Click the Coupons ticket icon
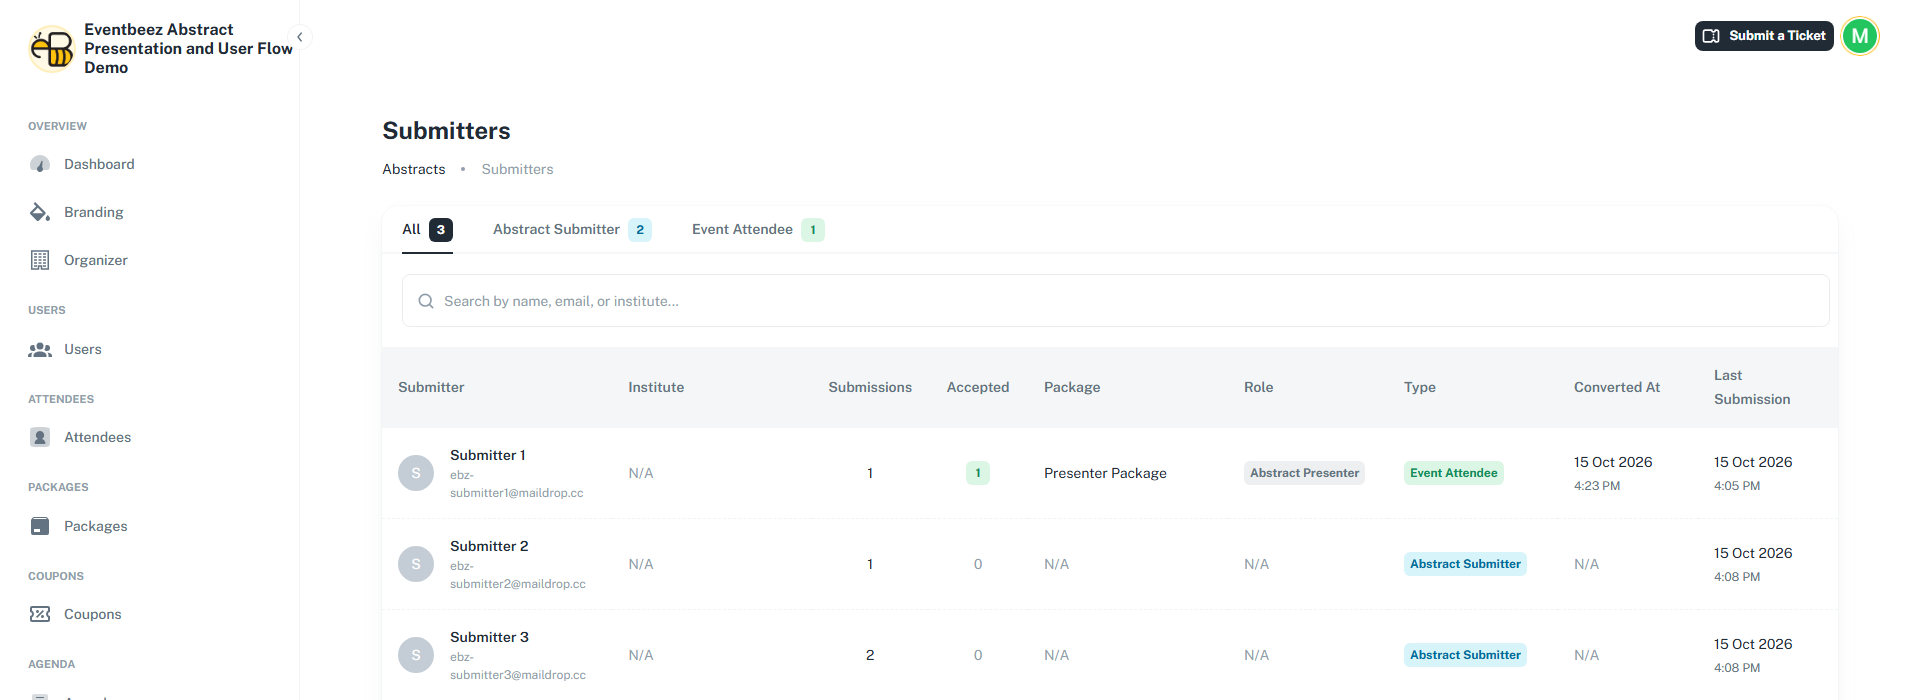1920x700 pixels. pos(40,614)
